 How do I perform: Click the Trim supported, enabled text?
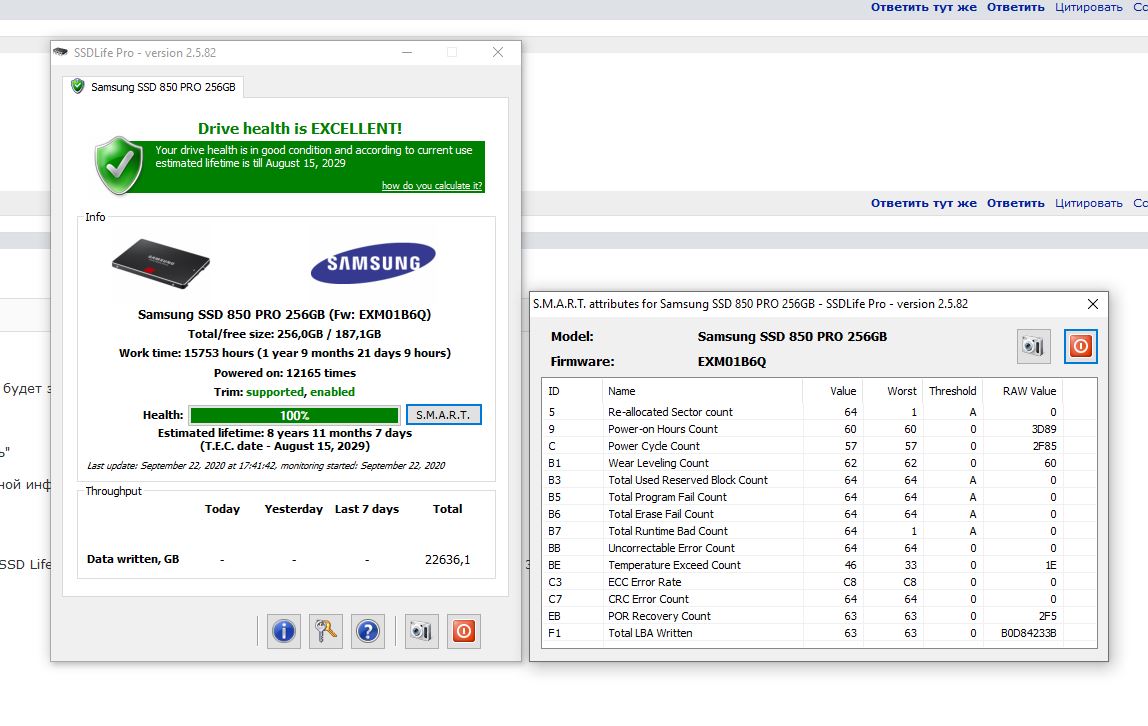pos(284,392)
